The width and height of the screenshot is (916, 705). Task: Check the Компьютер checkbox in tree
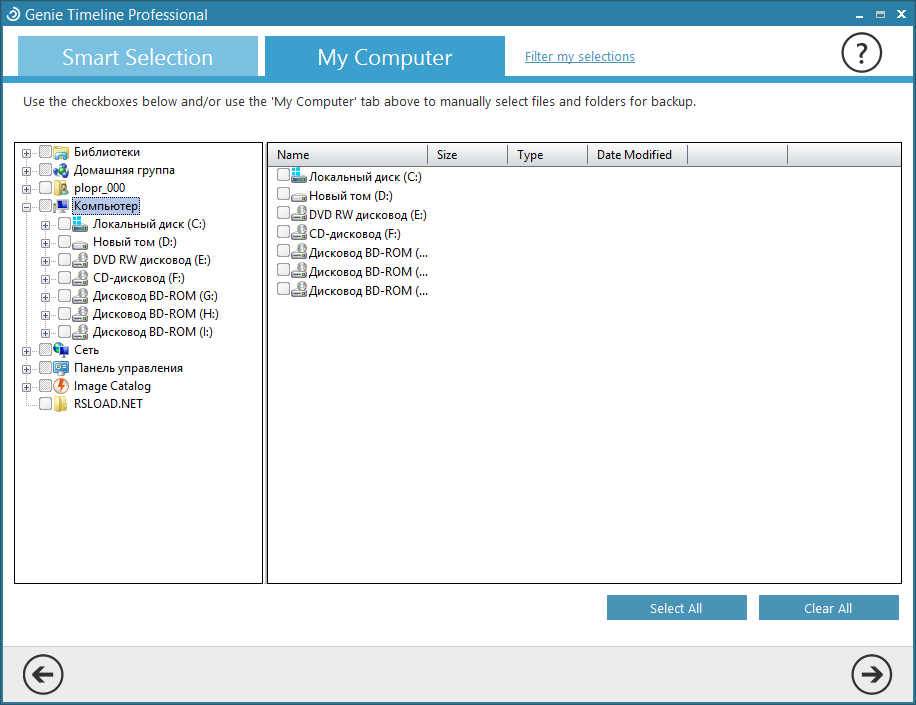(x=46, y=206)
